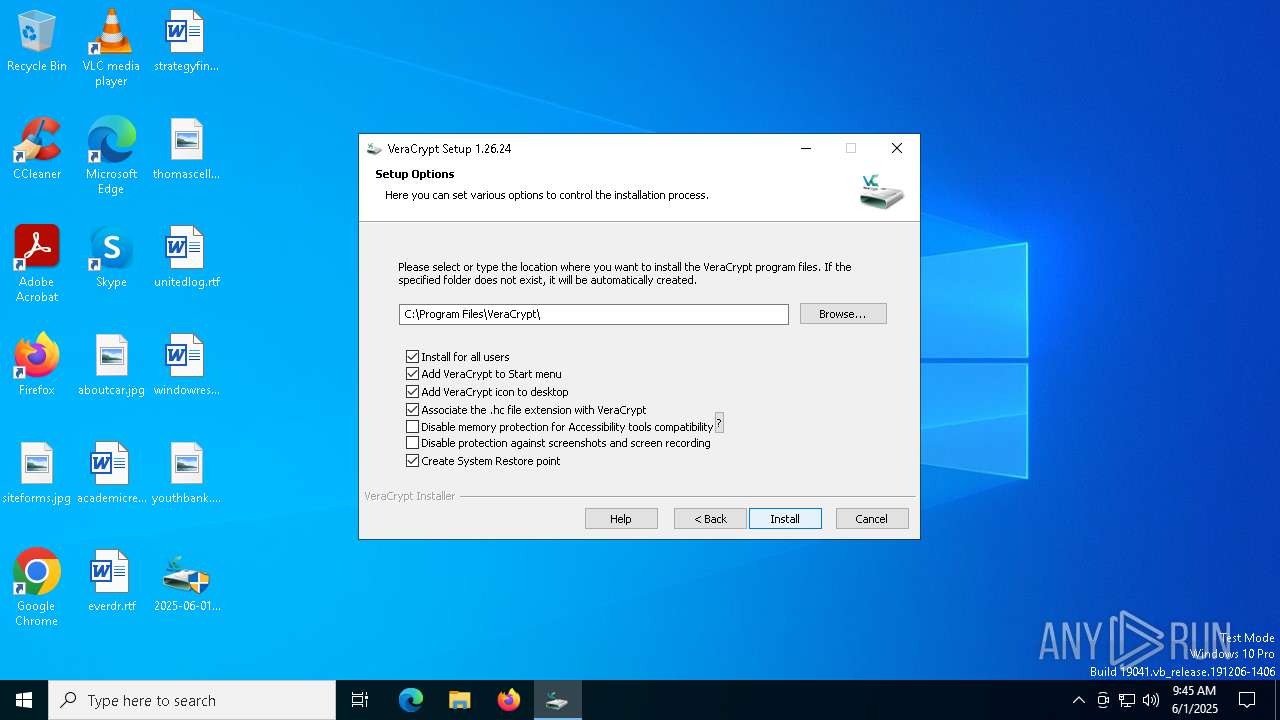Open VLC media player shortcut
Image resolution: width=1280 pixels, height=720 pixels.
point(111,47)
